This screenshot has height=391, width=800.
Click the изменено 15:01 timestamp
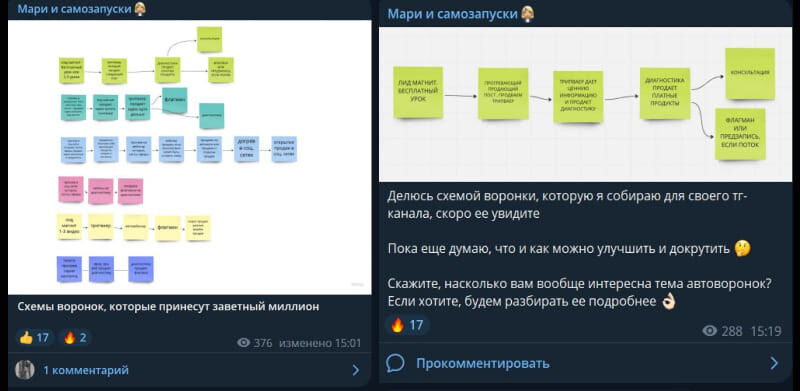point(320,343)
